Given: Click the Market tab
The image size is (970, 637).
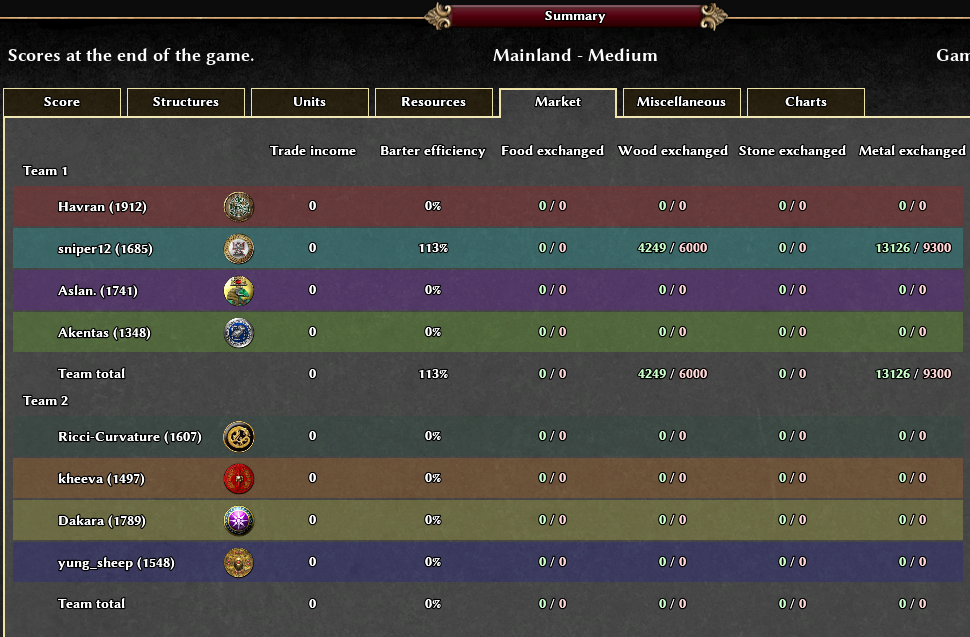Looking at the screenshot, I should coord(558,102).
